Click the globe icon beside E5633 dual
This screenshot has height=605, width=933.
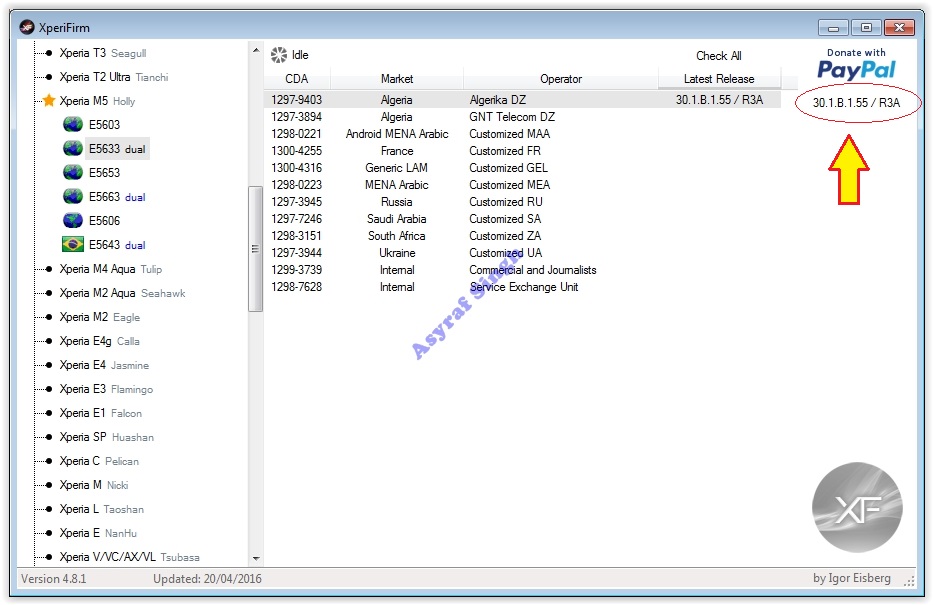tap(73, 148)
